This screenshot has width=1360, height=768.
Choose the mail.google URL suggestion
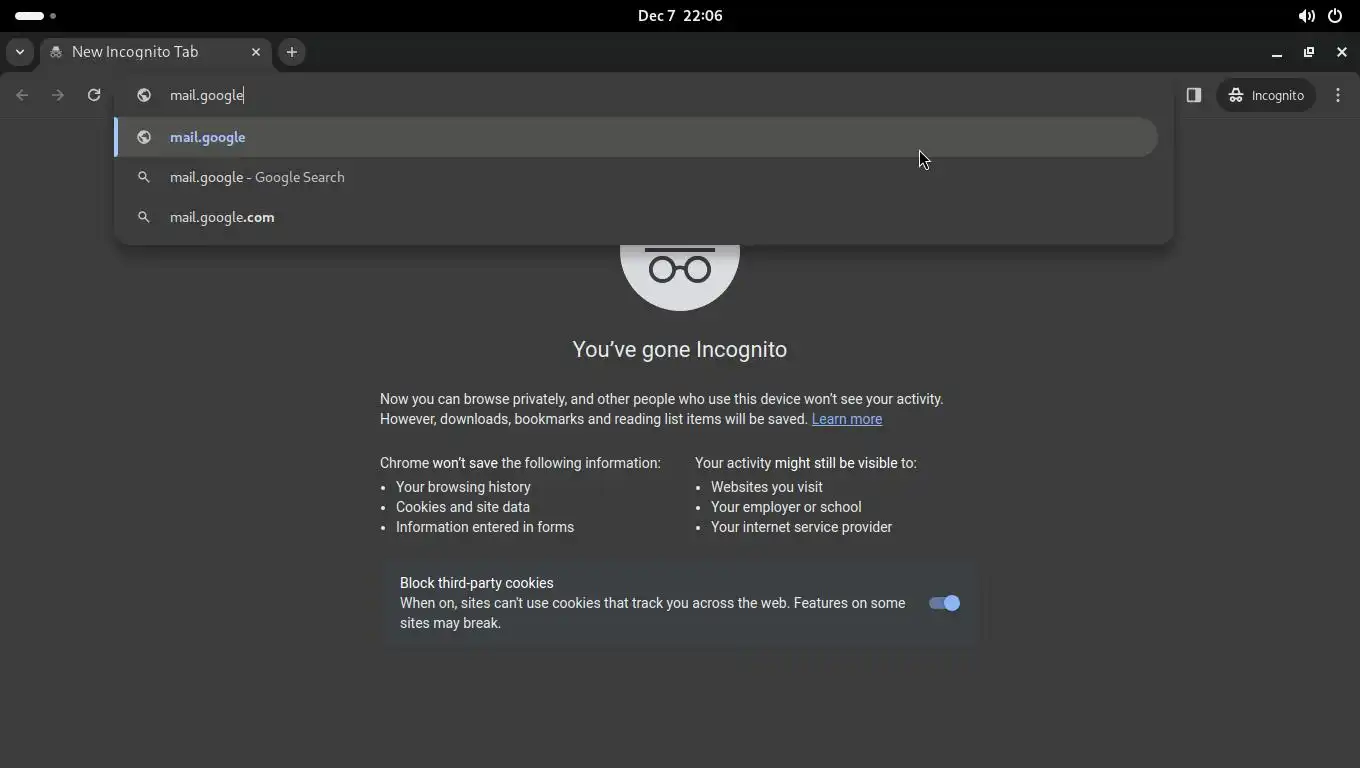tap(636, 137)
